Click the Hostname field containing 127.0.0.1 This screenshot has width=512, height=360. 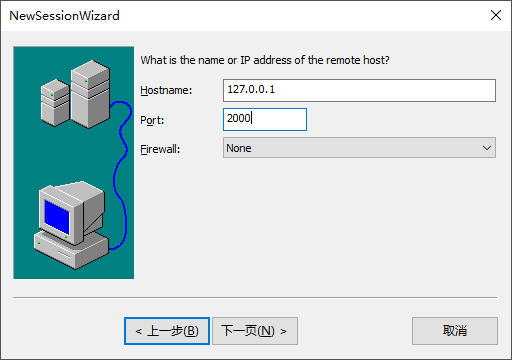point(359,90)
